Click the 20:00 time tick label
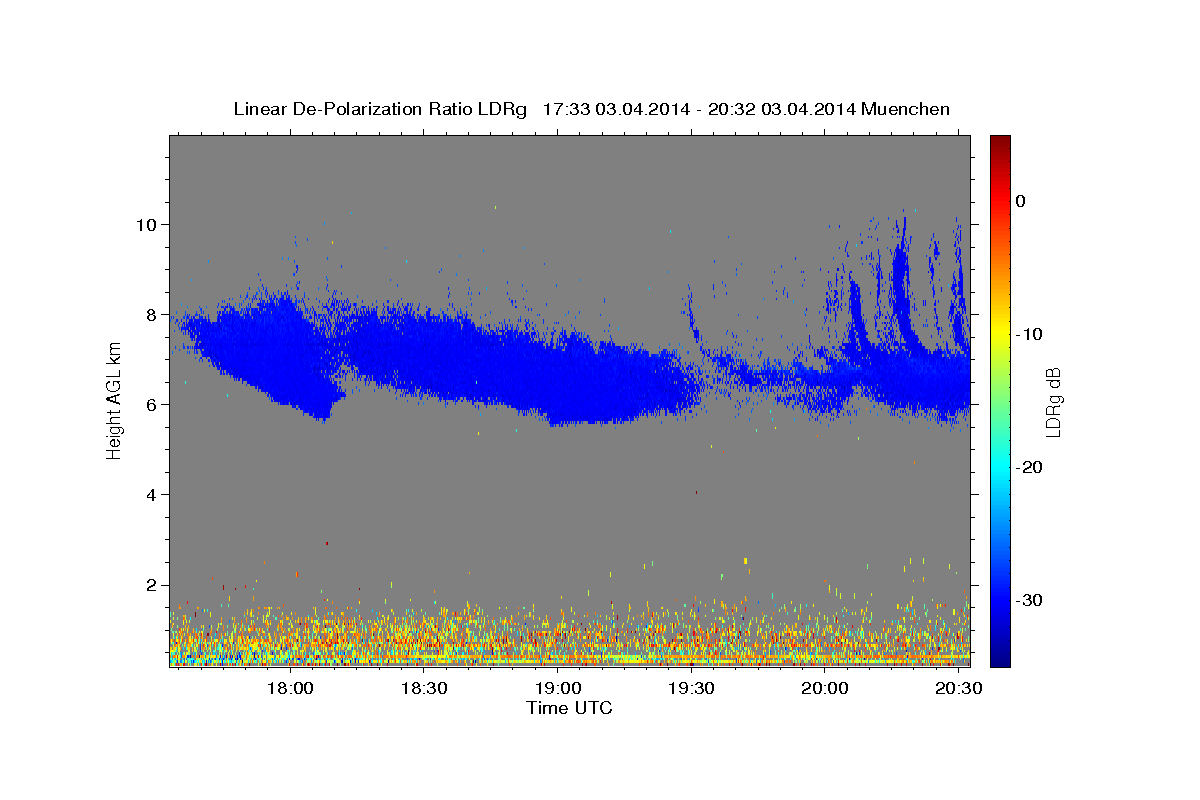Image resolution: width=1200 pixels, height=800 pixels. [825, 689]
